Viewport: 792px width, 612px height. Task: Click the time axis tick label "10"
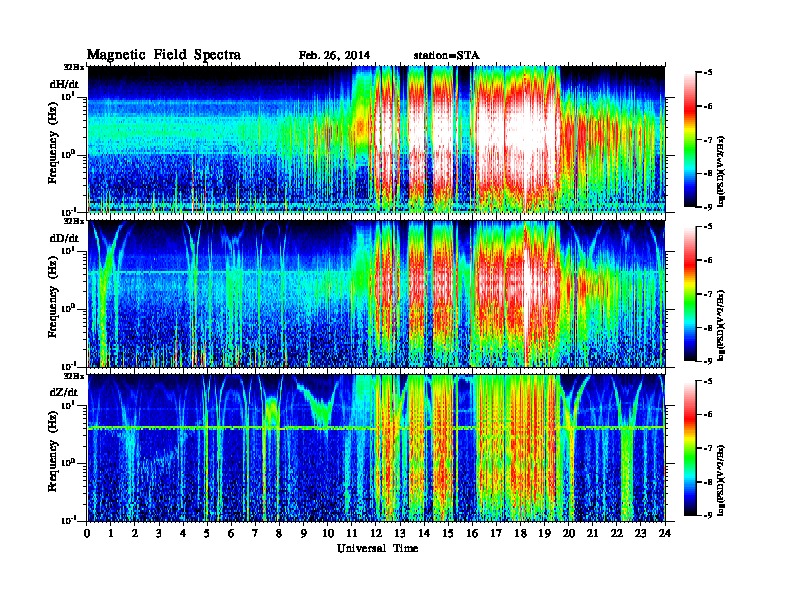click(x=328, y=533)
